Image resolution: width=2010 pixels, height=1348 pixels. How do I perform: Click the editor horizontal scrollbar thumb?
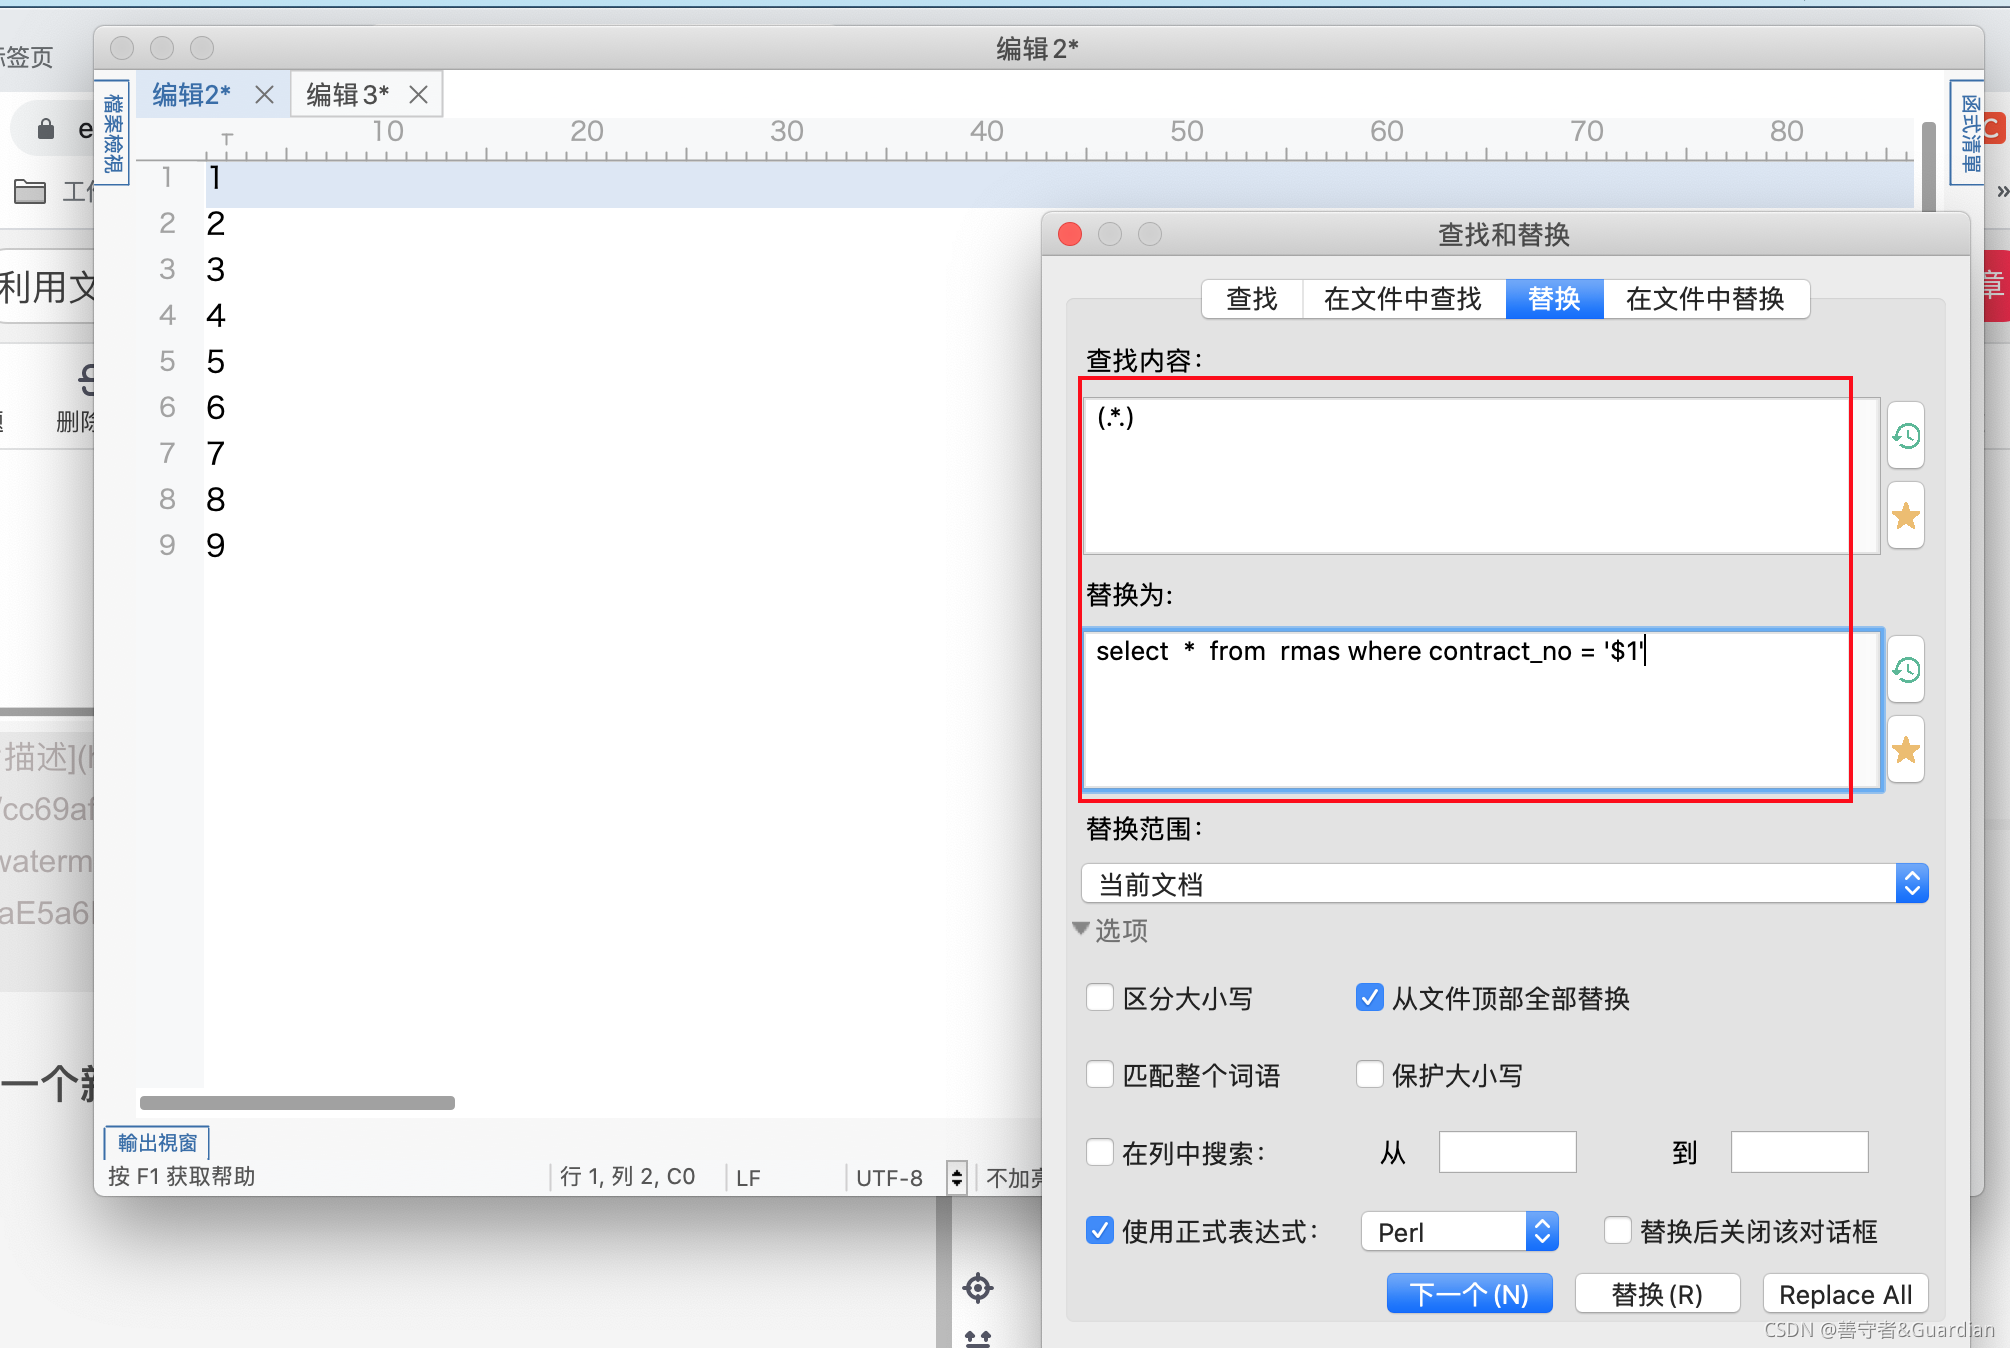(x=297, y=1103)
